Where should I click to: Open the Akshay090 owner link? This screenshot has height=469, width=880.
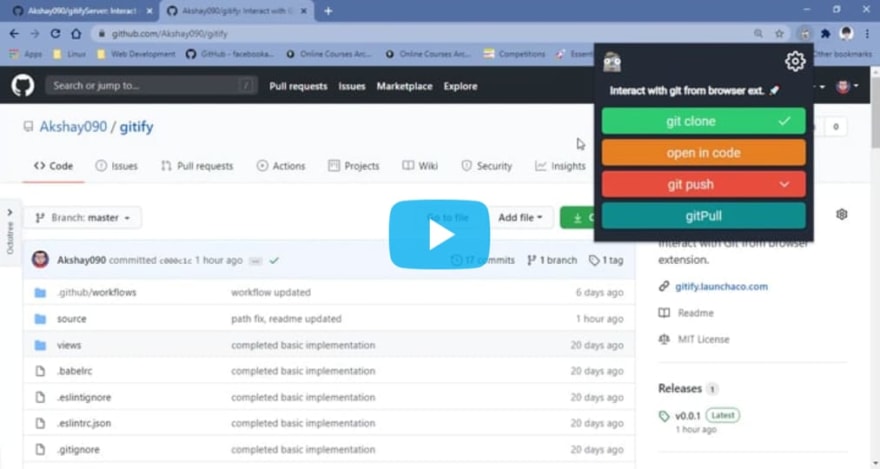click(x=73, y=127)
